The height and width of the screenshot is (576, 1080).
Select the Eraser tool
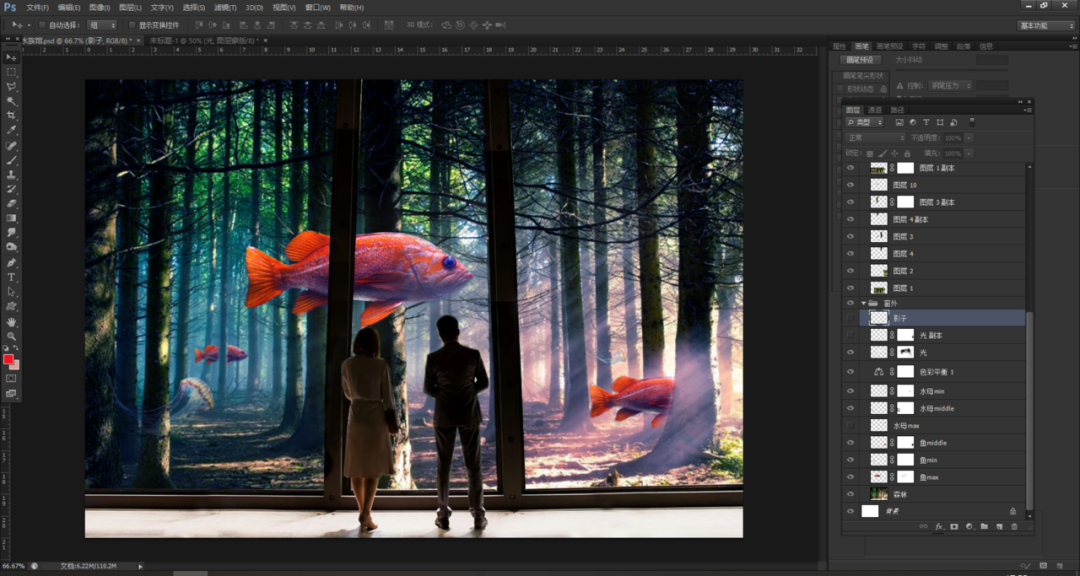[11, 203]
